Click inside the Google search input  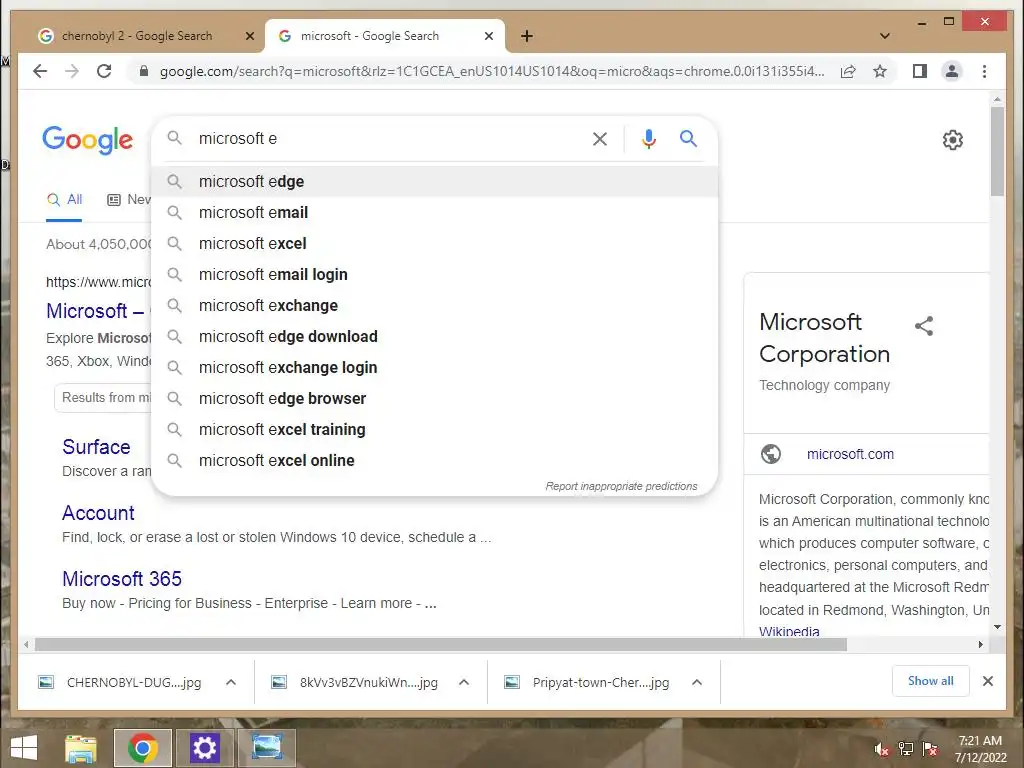(x=389, y=138)
